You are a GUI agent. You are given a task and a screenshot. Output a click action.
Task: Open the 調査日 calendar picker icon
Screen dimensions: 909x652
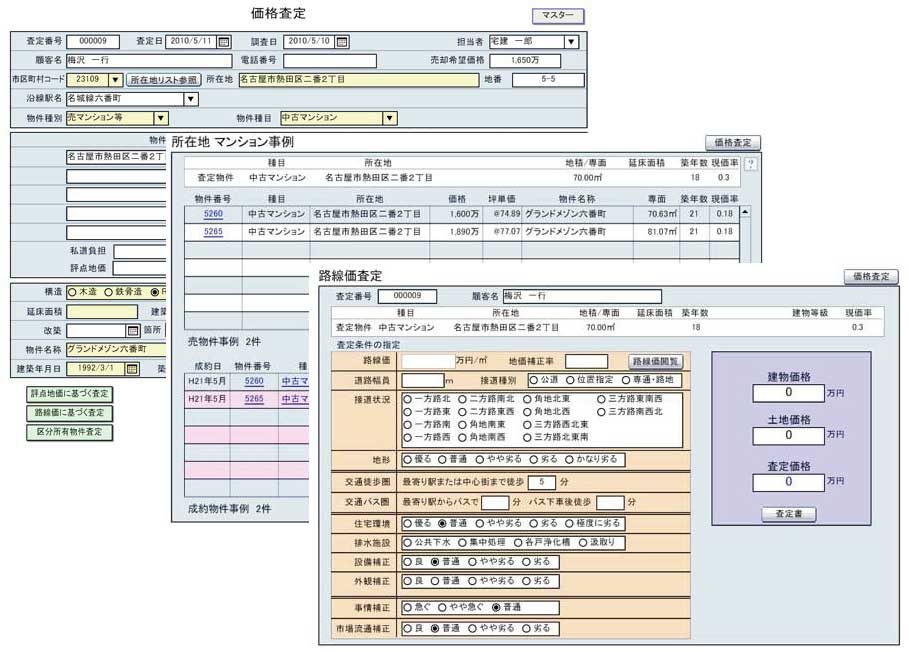(342, 42)
